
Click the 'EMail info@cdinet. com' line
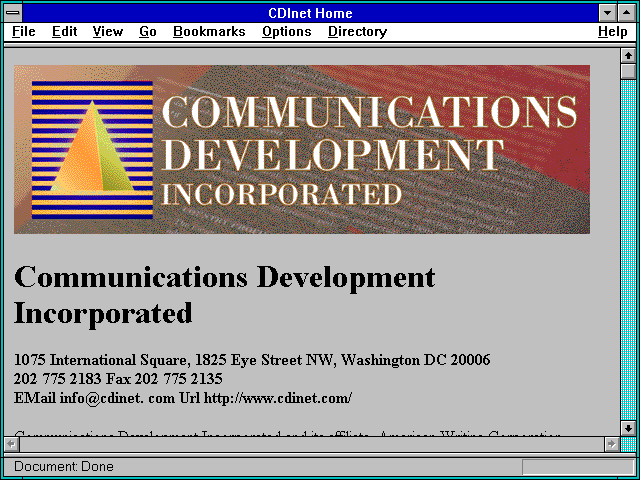(183, 398)
